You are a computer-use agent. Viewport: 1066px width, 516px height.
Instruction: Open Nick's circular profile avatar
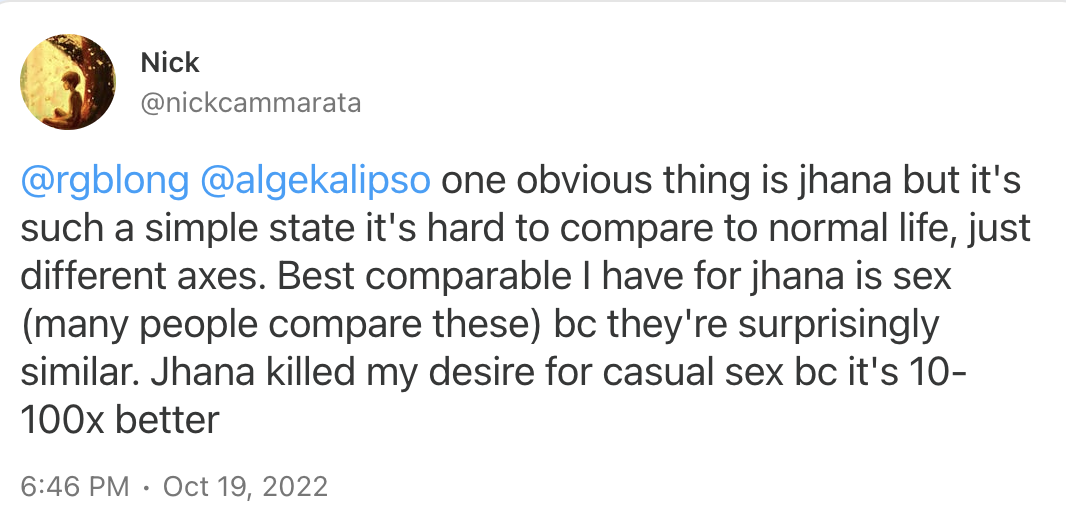(68, 82)
